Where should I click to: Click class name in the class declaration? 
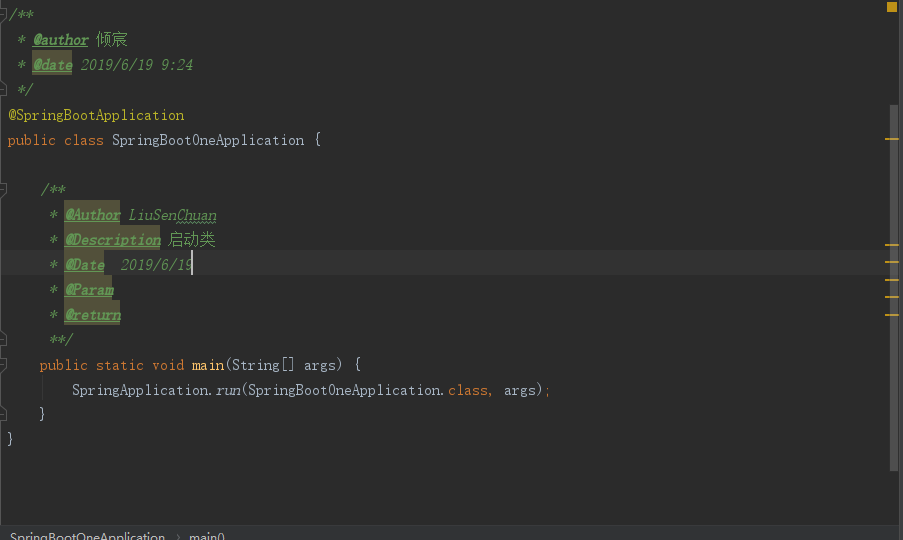coord(208,140)
